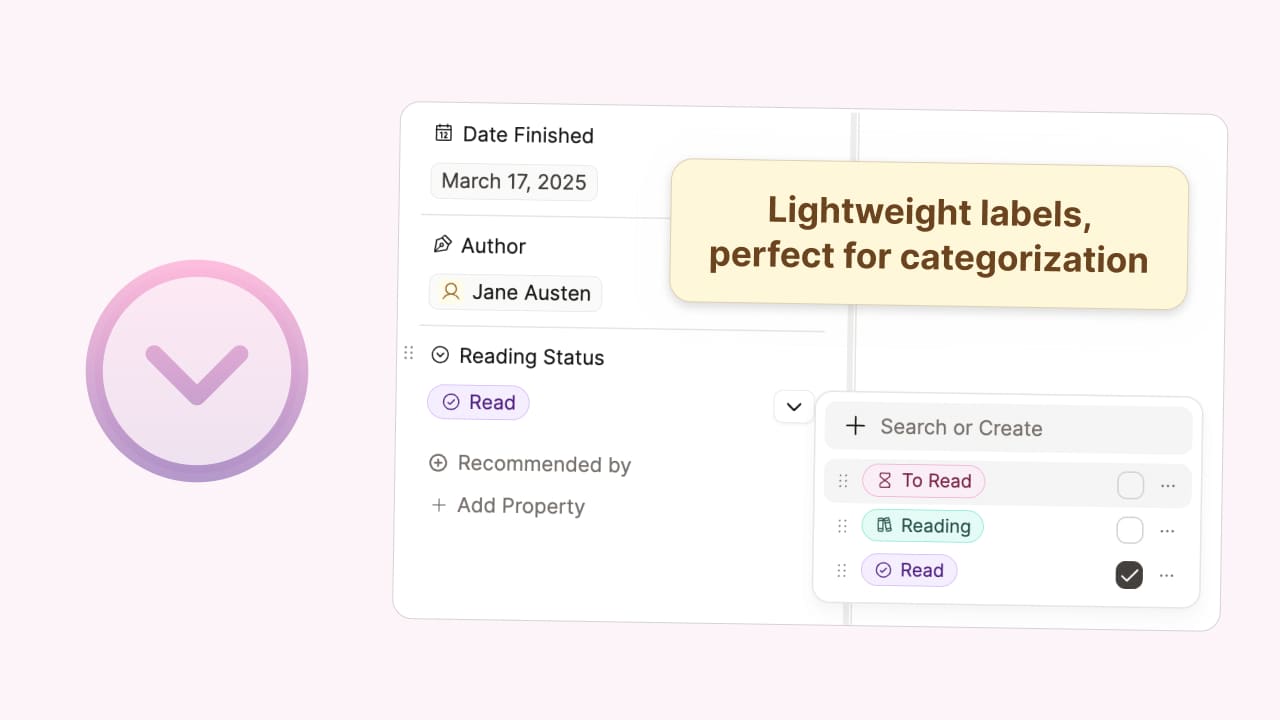This screenshot has height=720, width=1280.
Task: Click the Recommended by property
Action: [x=531, y=464]
